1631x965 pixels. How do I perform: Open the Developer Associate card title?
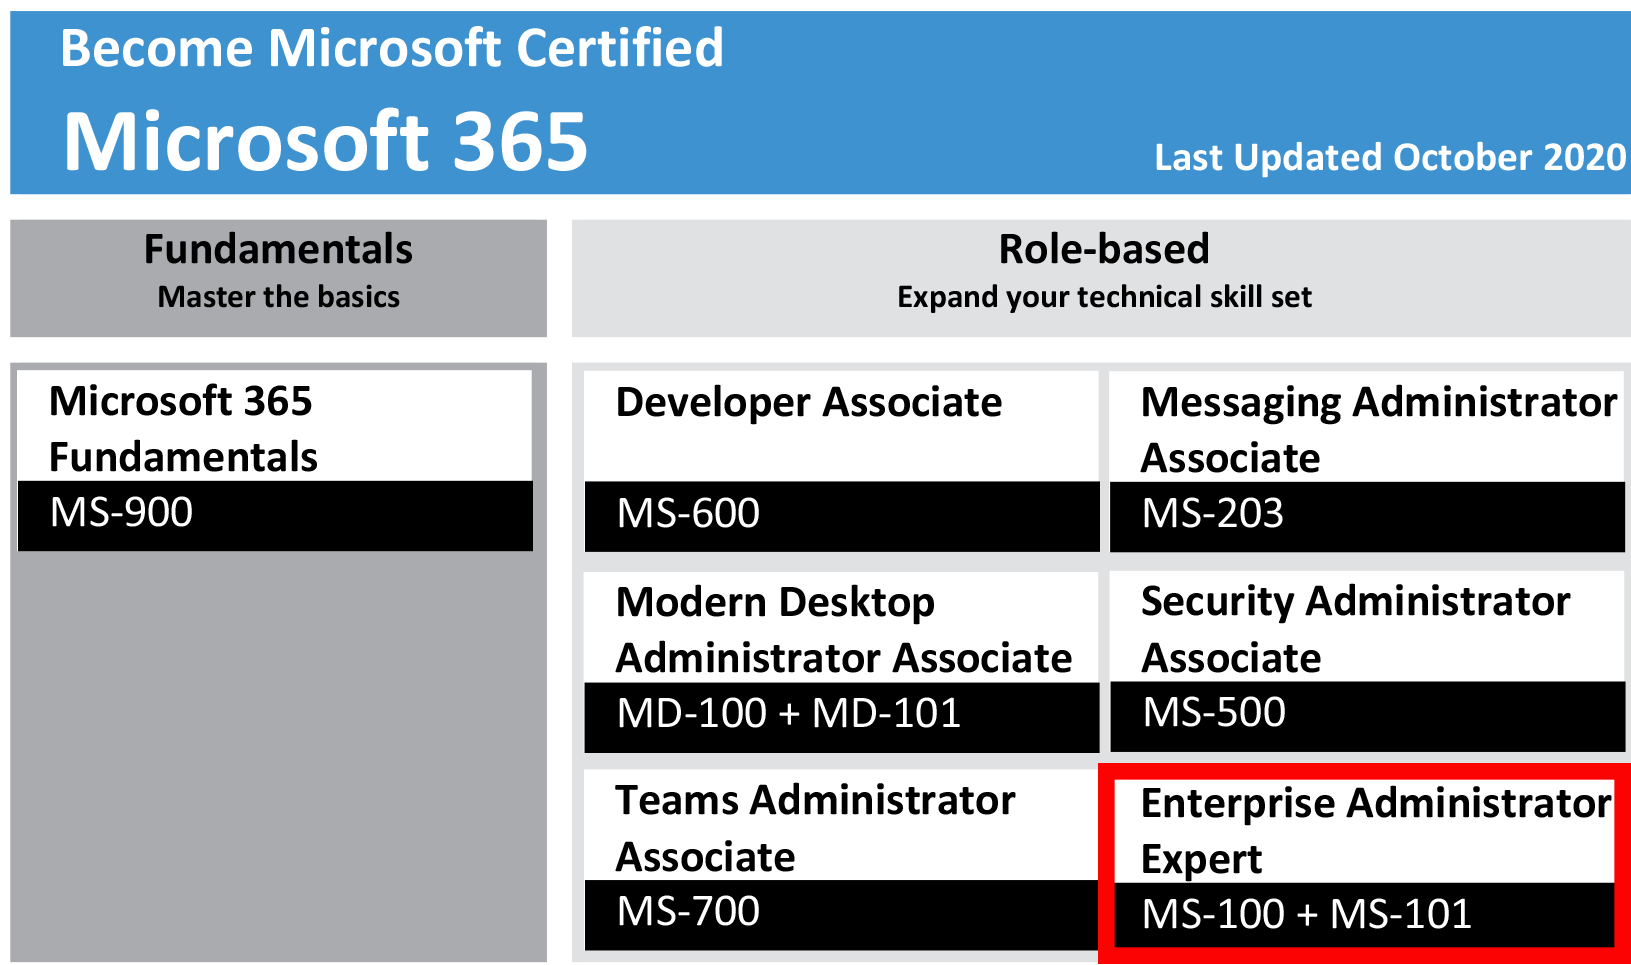(808, 402)
